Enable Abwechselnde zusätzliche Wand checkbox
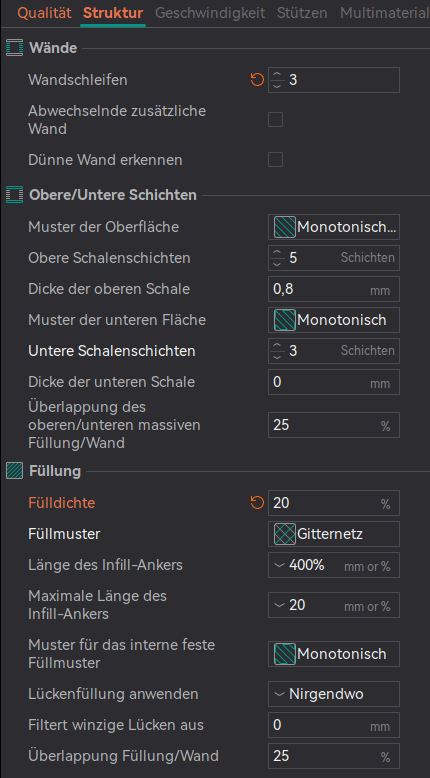 point(275,120)
